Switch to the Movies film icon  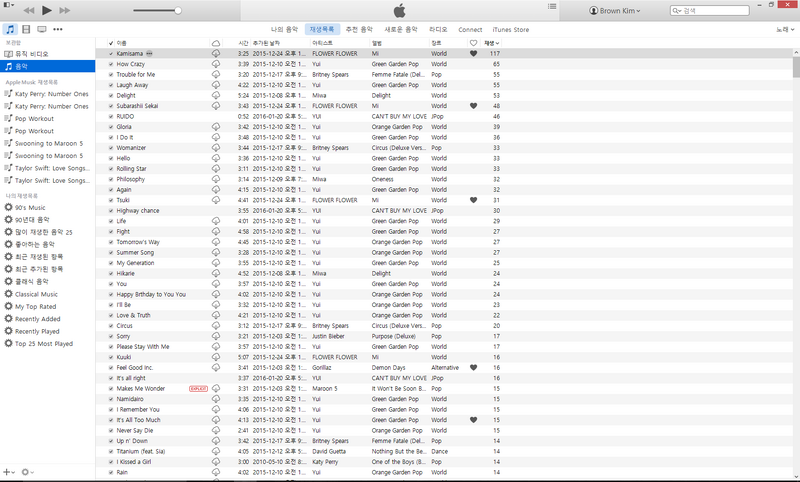[26, 30]
